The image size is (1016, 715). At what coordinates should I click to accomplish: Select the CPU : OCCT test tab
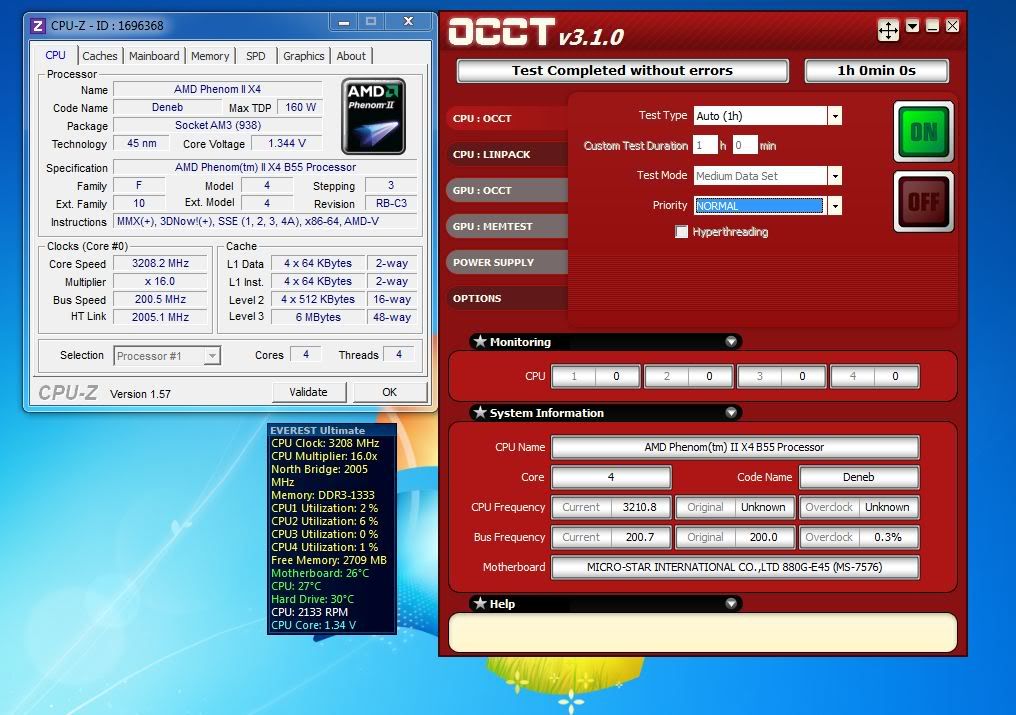pyautogui.click(x=507, y=119)
